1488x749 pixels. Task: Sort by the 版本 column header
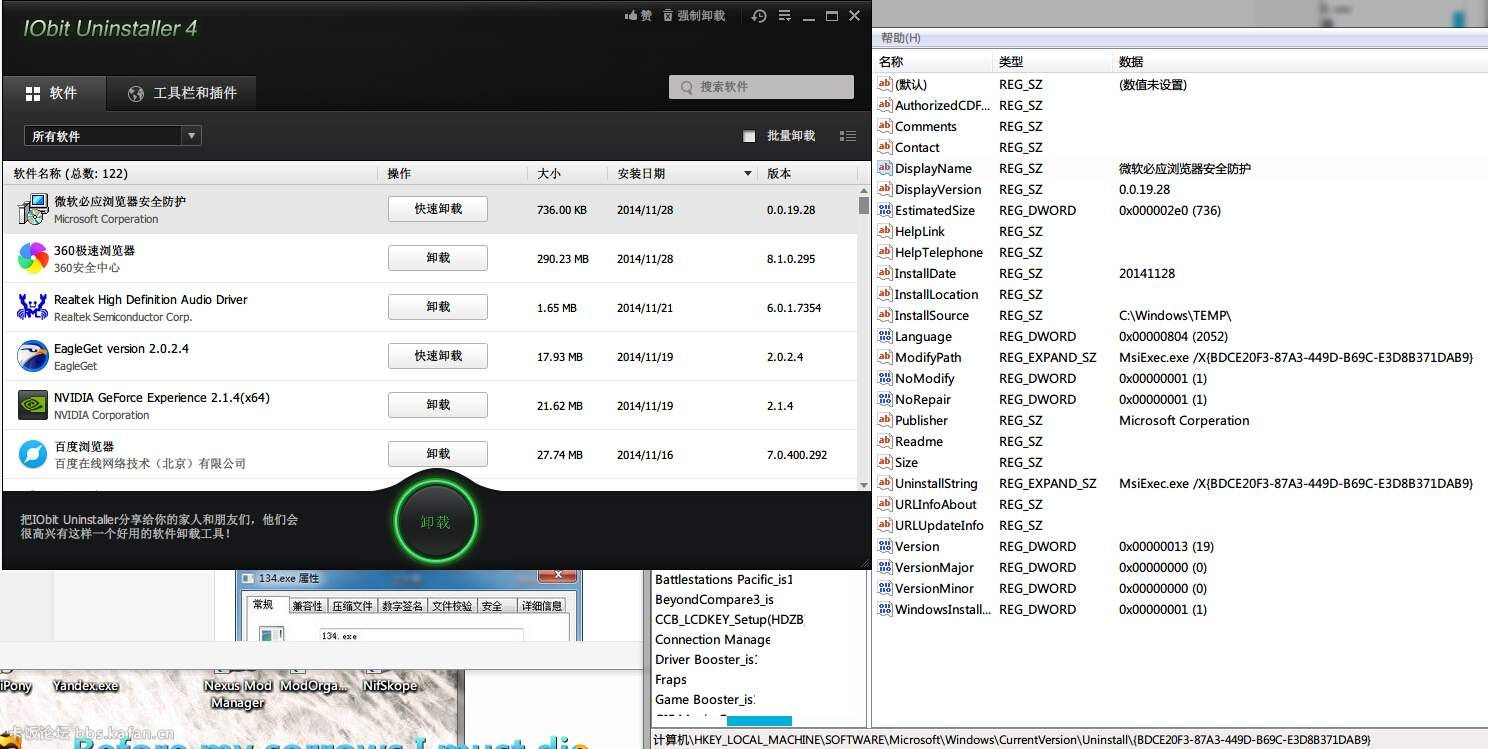[807, 174]
